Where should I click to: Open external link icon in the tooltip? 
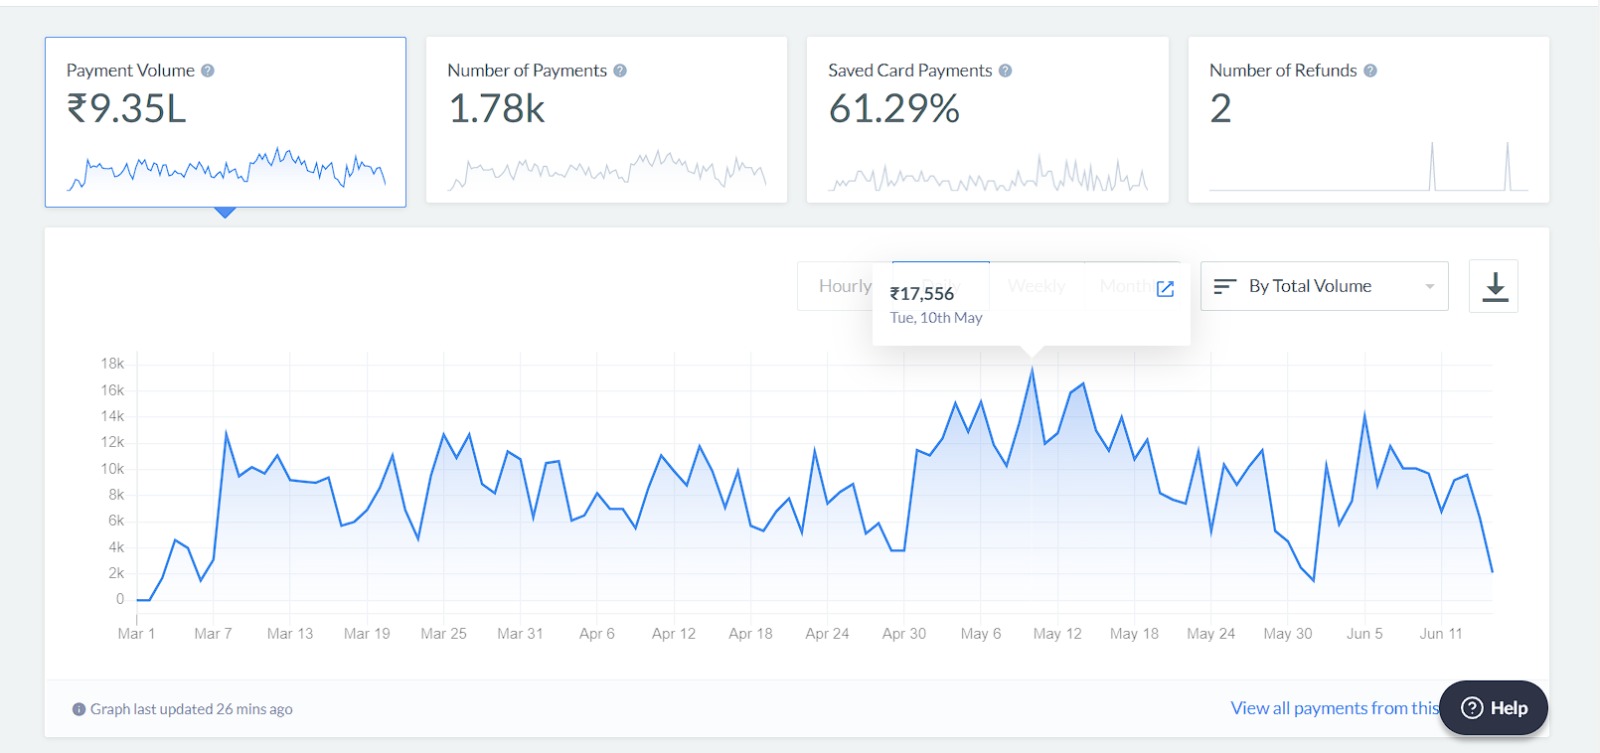[x=1165, y=289]
